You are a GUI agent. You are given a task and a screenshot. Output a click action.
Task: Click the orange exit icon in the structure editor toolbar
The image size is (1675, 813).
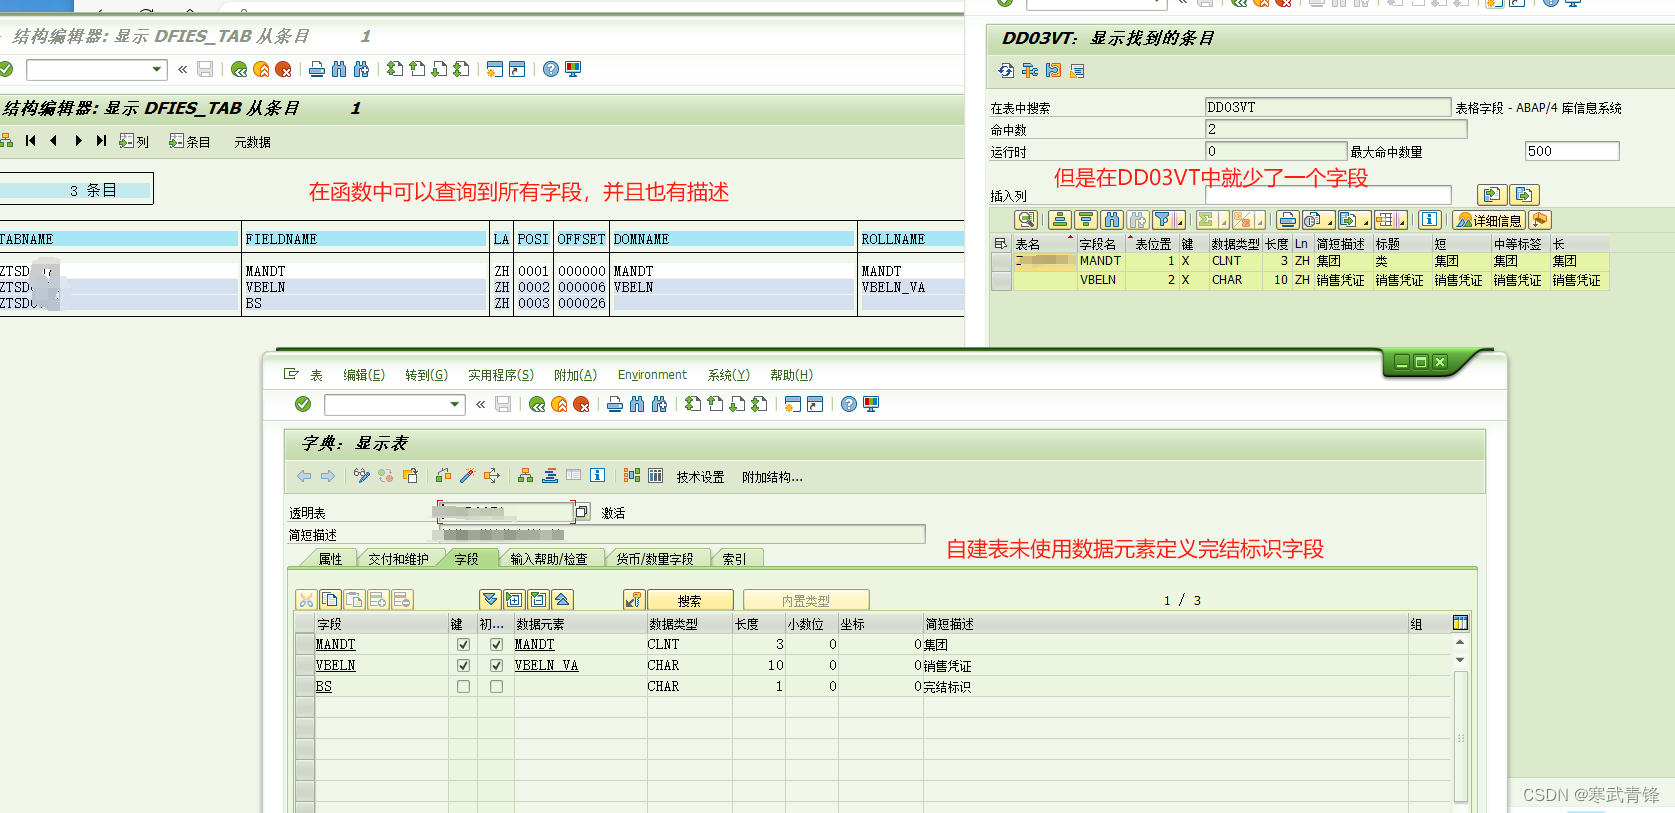click(x=261, y=69)
